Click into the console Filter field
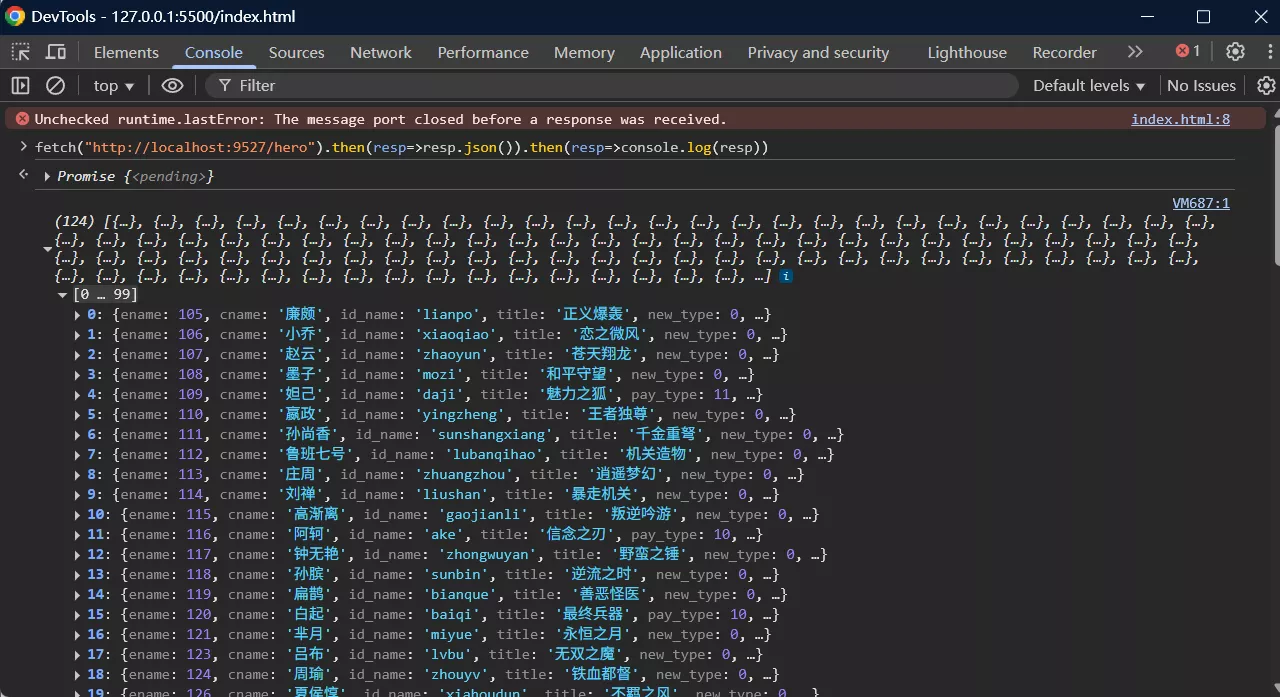Viewport: 1280px width, 697px height. (x=600, y=86)
